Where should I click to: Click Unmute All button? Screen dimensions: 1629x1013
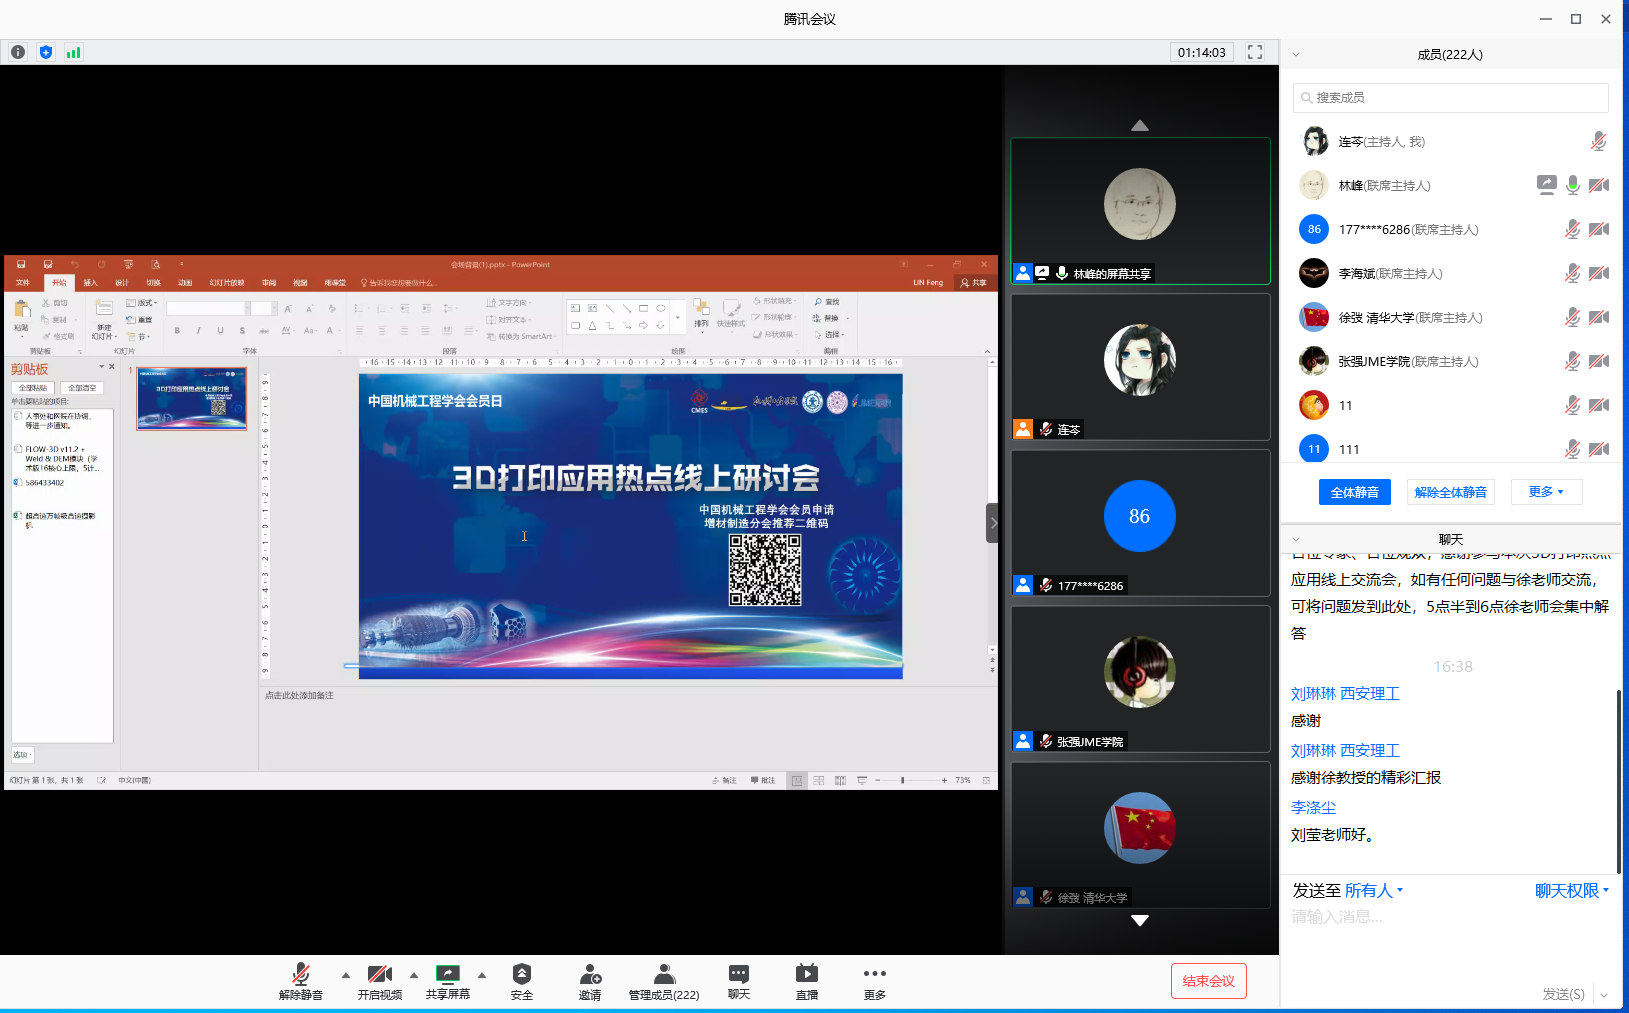tap(1451, 492)
